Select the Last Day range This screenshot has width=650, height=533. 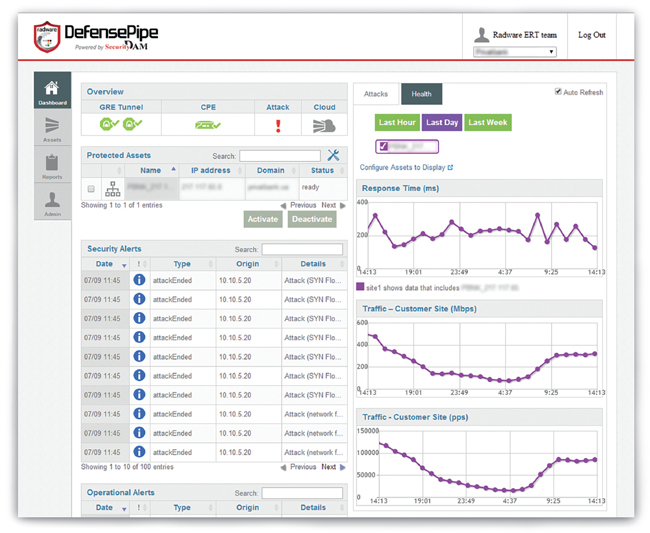442,122
